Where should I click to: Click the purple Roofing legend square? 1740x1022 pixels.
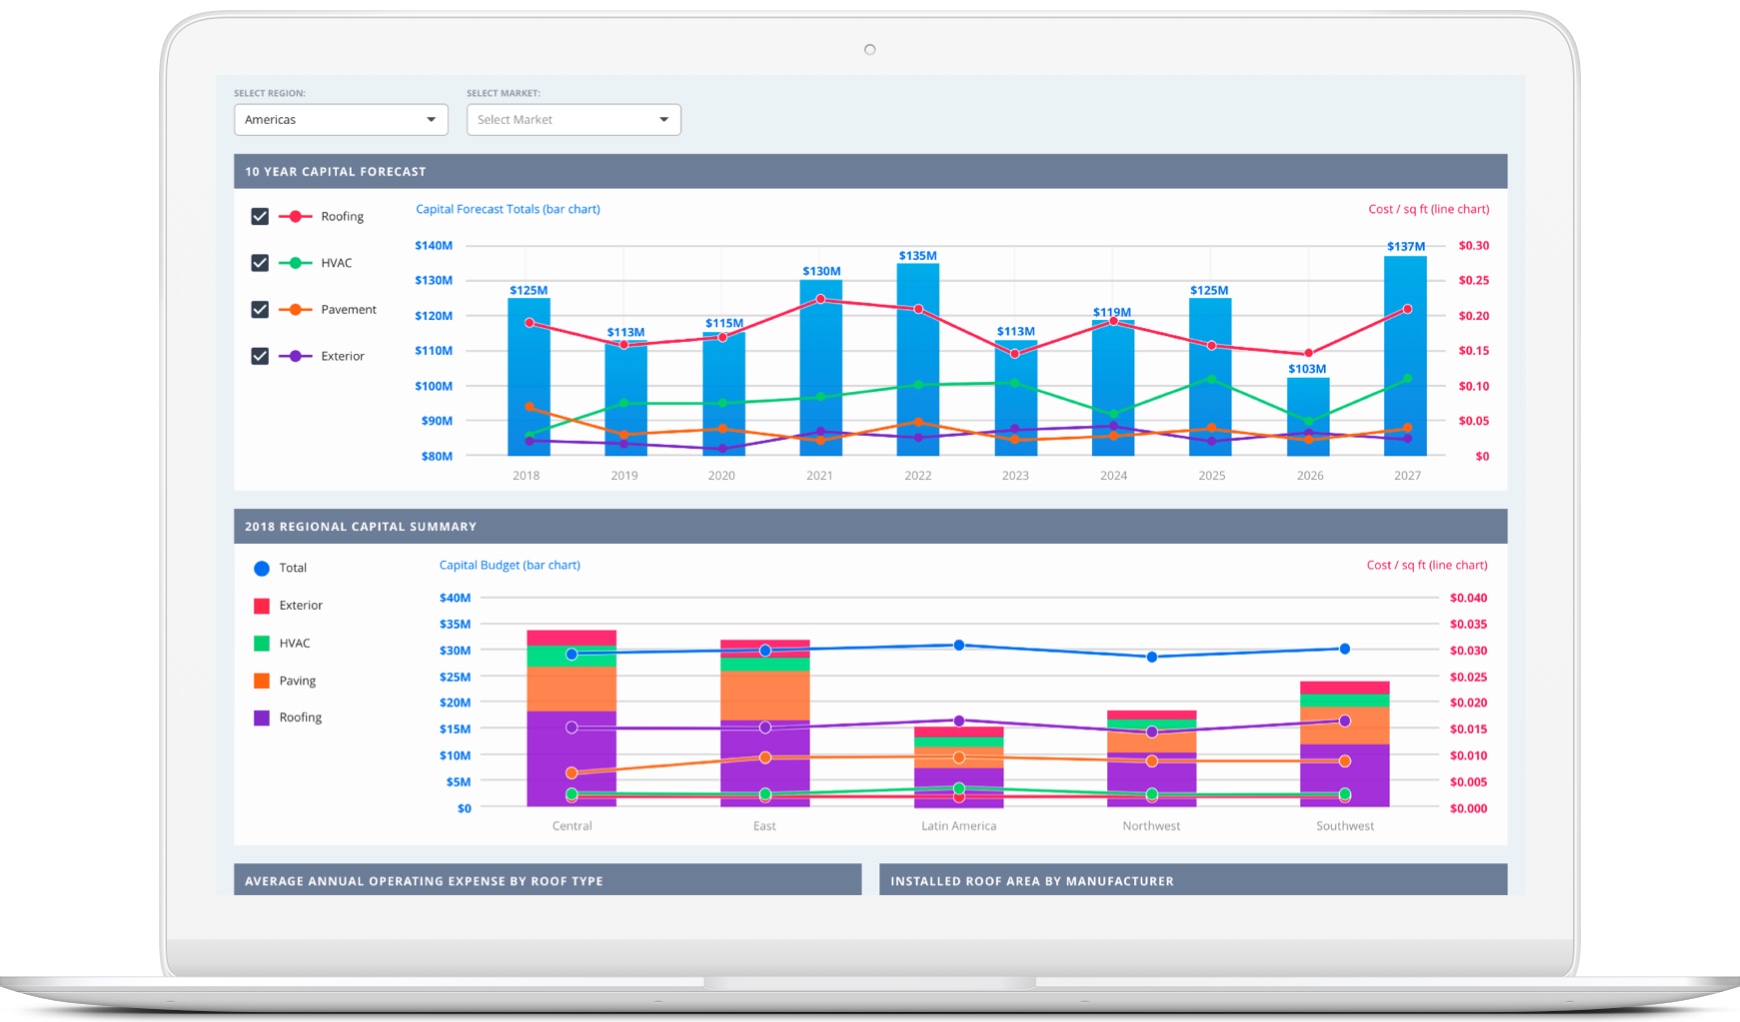262,718
